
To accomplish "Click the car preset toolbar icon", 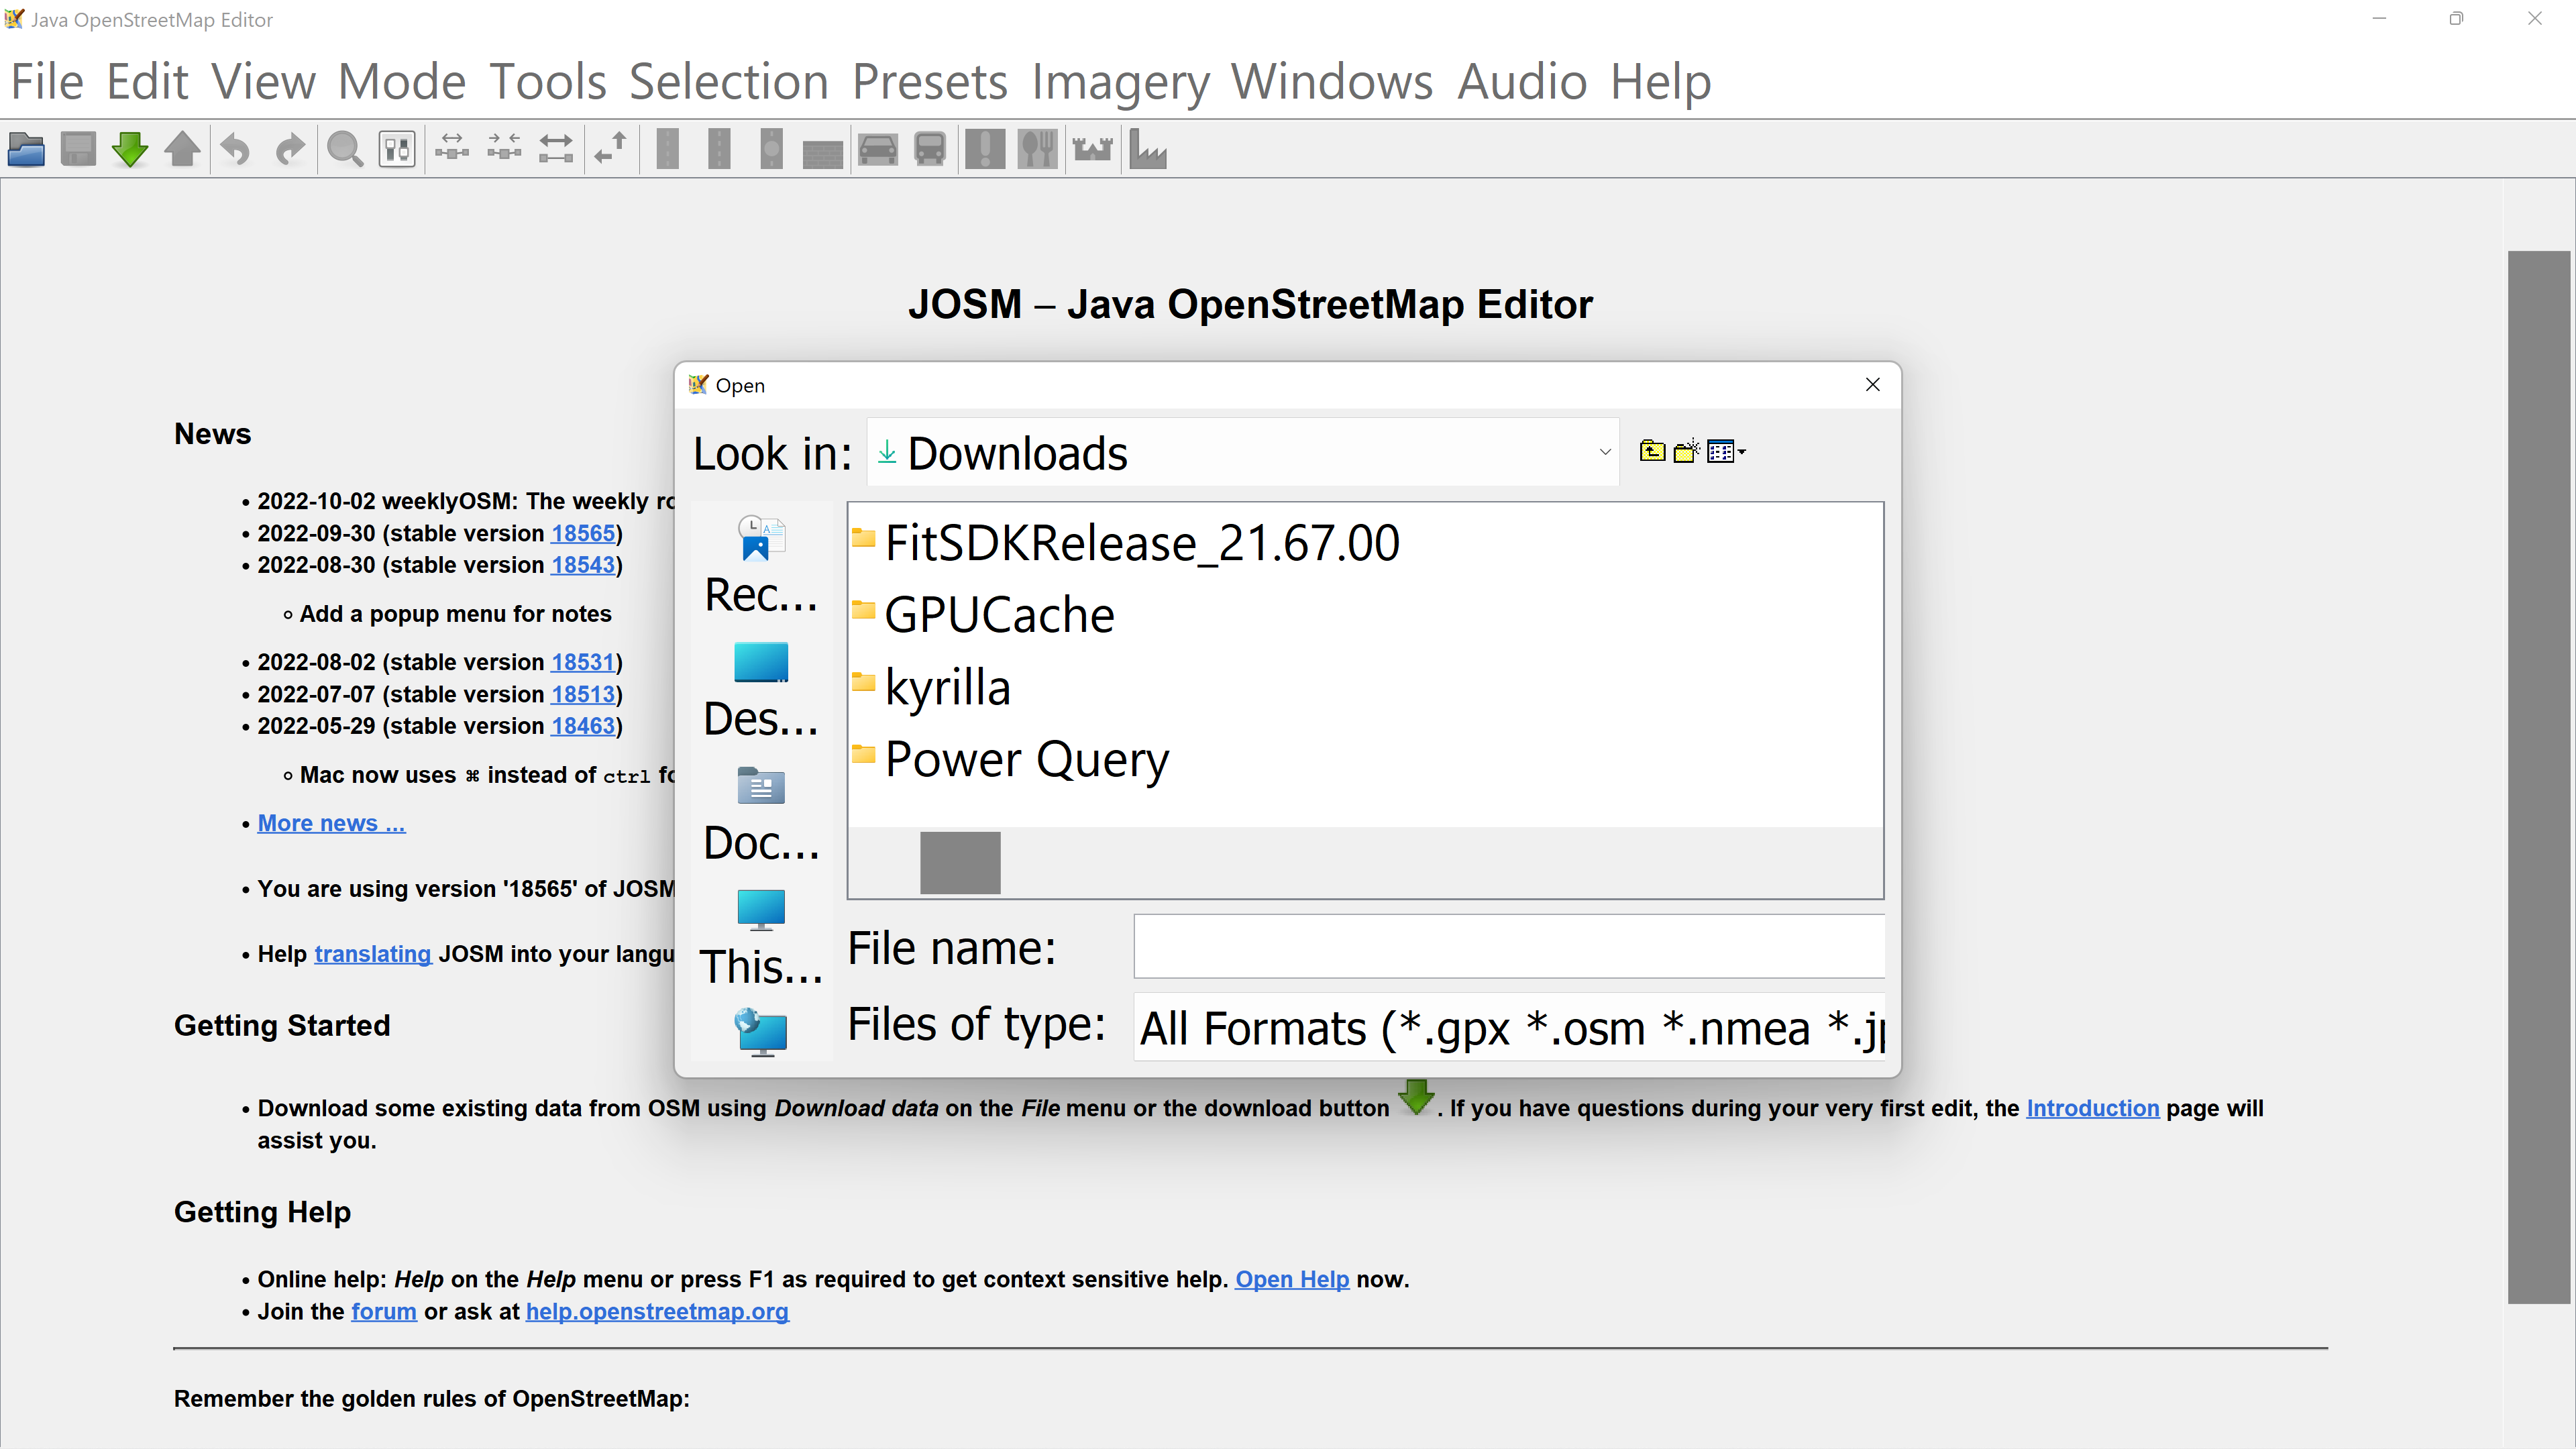I will click(877, 150).
